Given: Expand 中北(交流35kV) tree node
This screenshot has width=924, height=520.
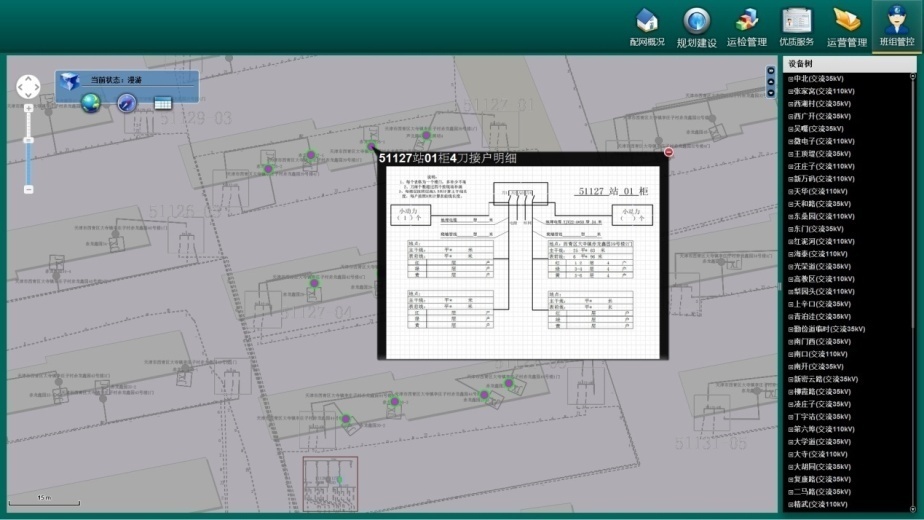Looking at the screenshot, I should point(790,78).
